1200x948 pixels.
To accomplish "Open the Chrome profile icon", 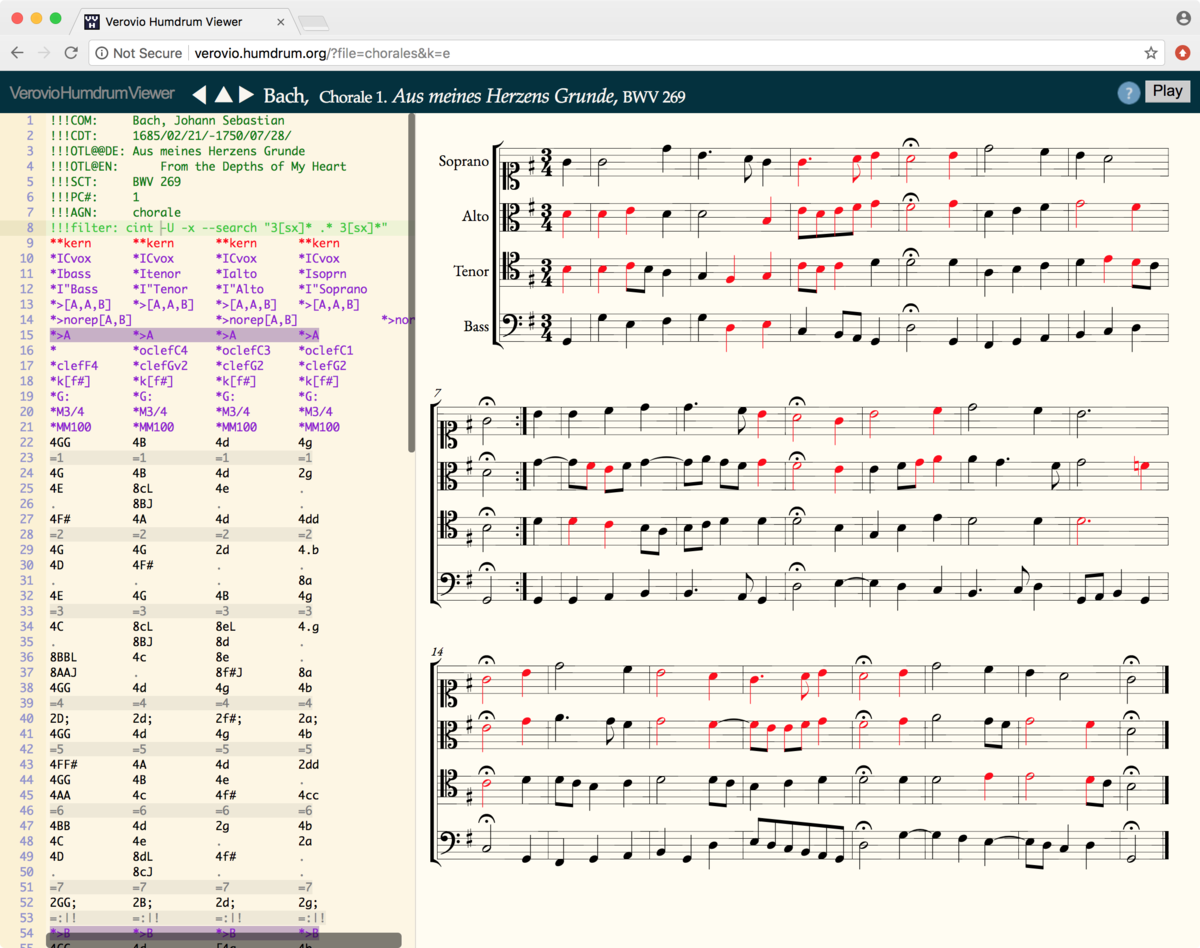I will pos(1183,19).
